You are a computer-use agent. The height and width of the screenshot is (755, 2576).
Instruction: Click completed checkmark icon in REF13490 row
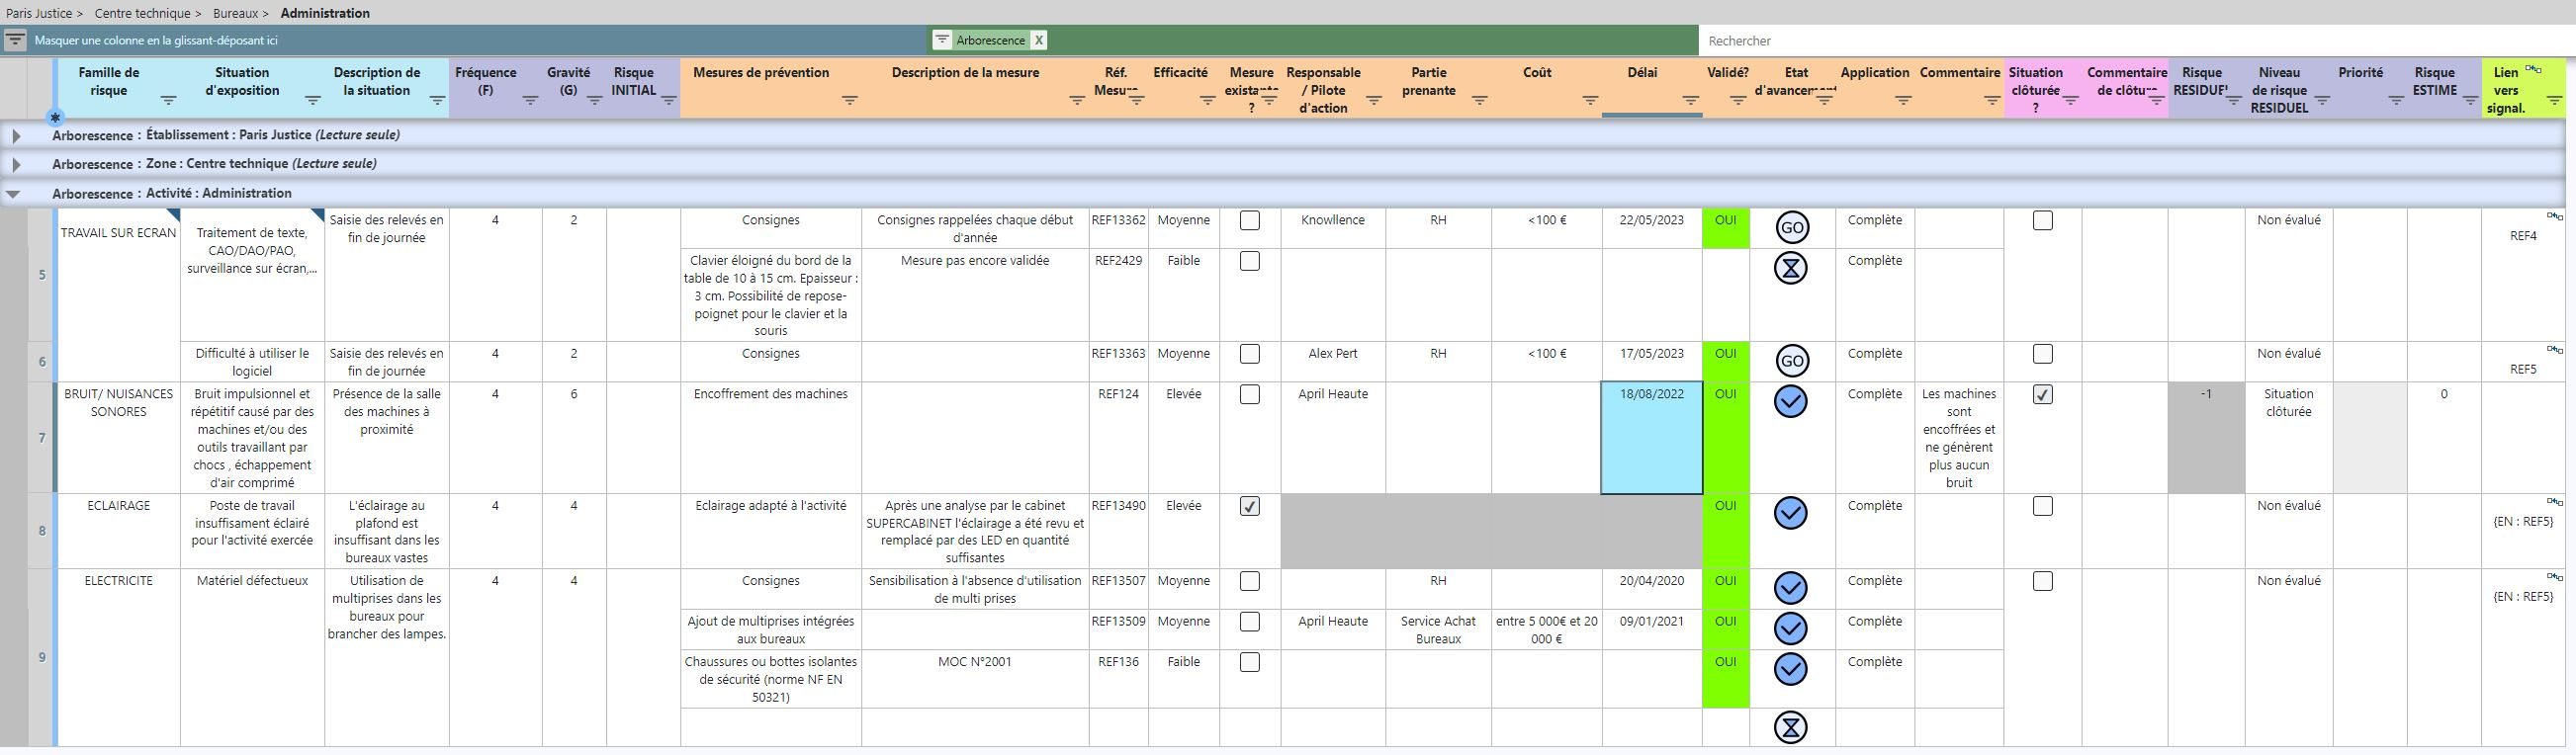[x=1791, y=514]
